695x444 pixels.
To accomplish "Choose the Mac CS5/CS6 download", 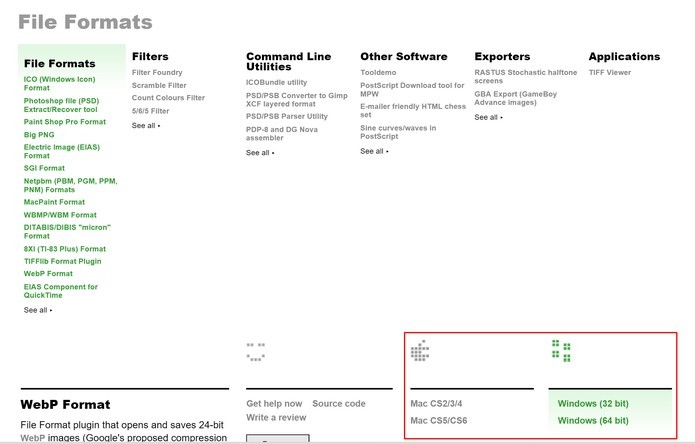I will [439, 421].
